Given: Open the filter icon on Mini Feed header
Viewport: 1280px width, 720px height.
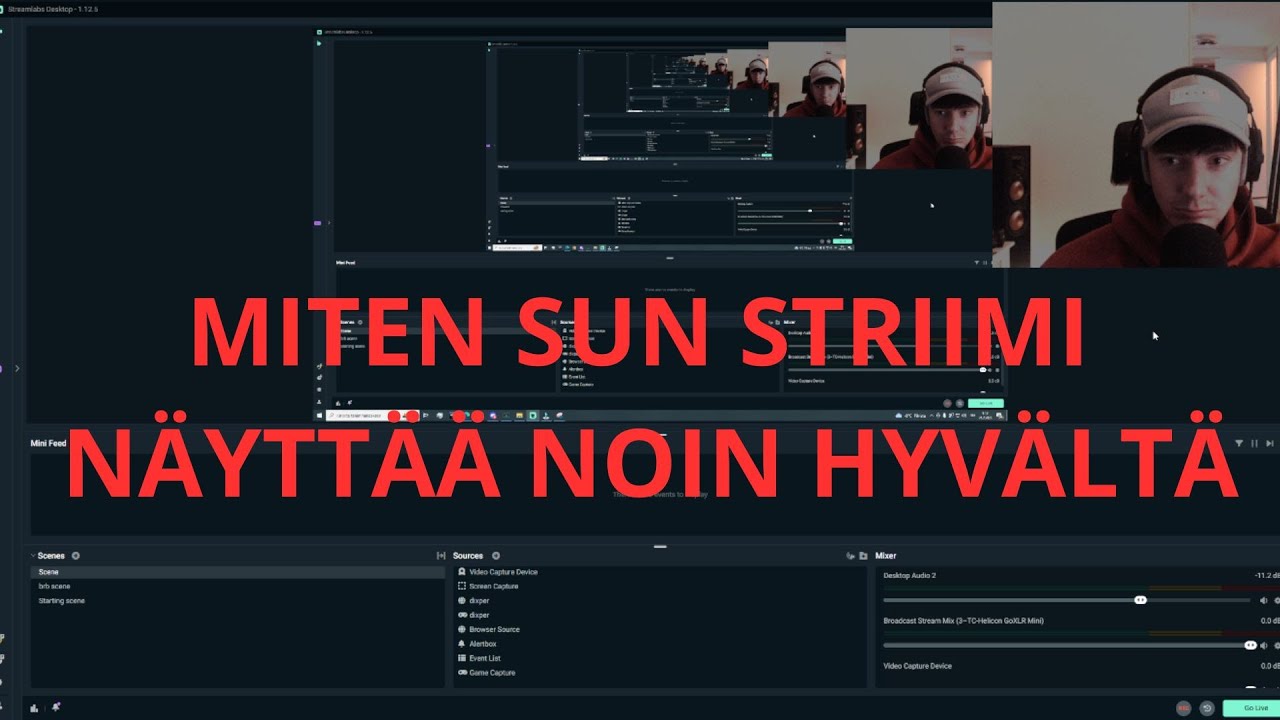Looking at the screenshot, I should [1239, 443].
